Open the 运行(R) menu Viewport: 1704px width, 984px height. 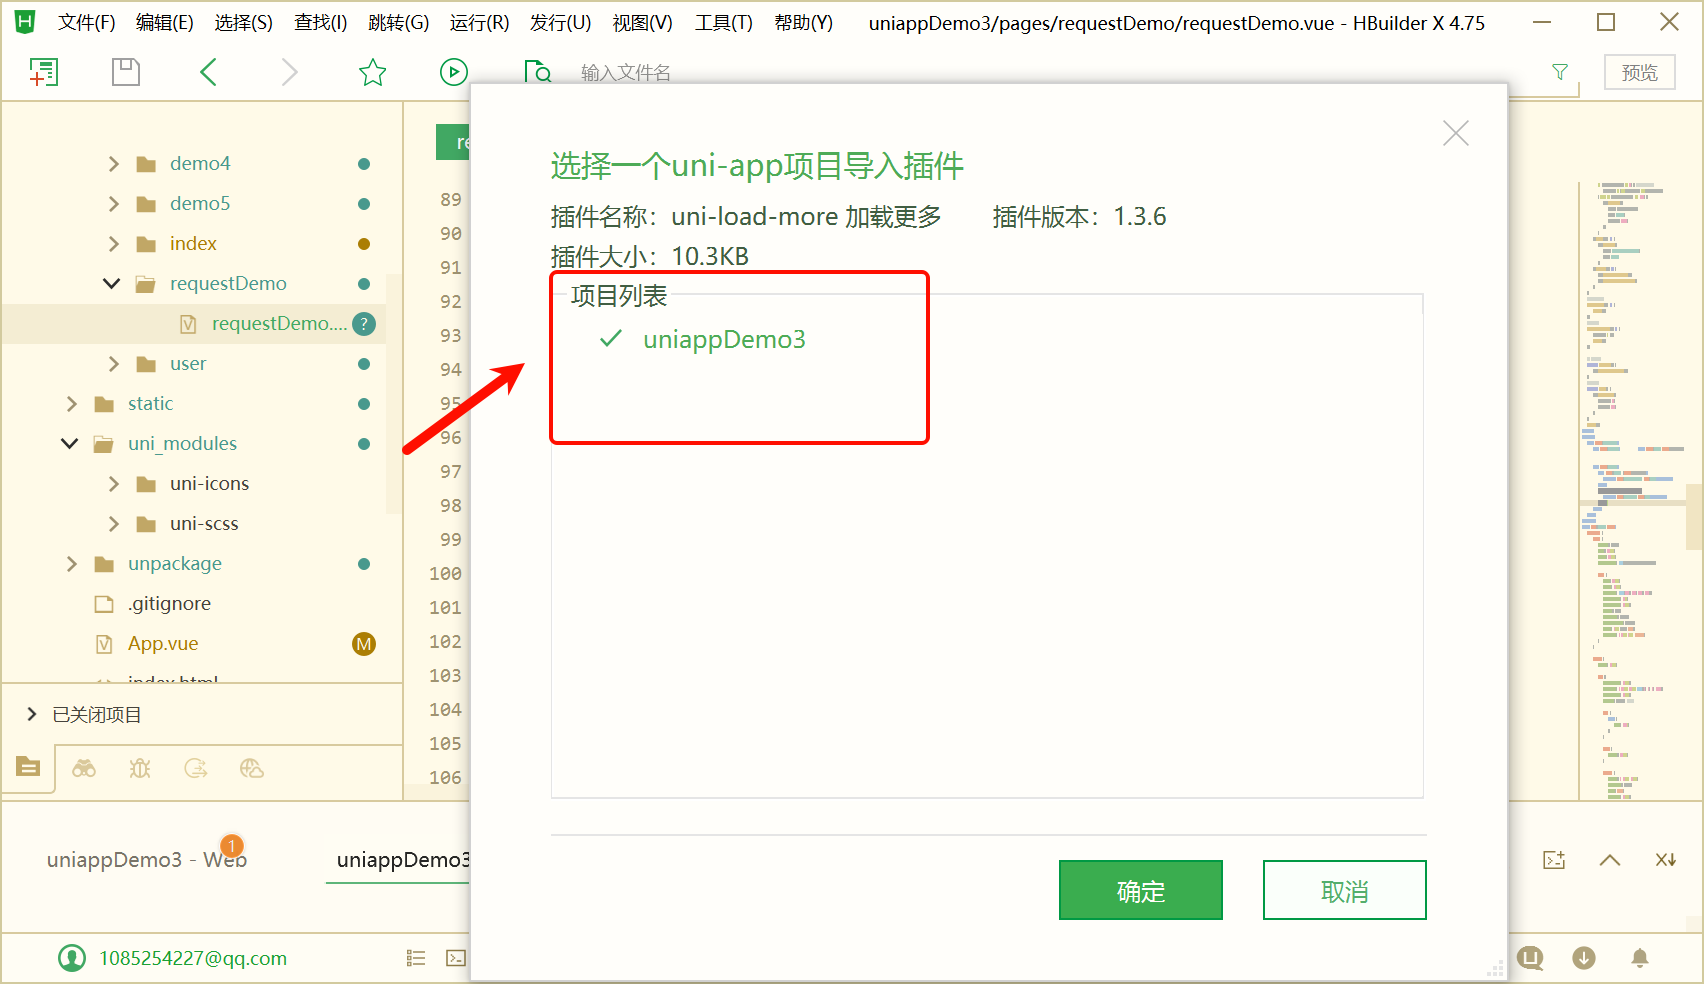coord(479,22)
